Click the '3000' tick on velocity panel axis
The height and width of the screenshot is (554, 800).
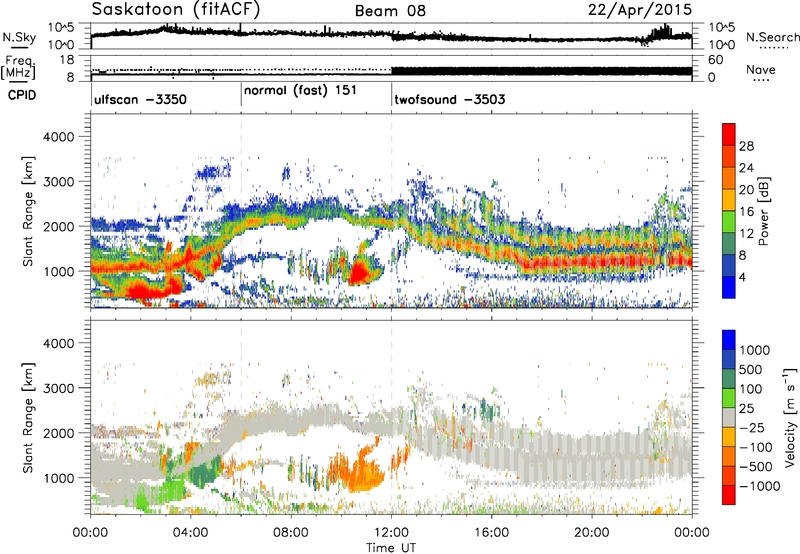pos(58,388)
